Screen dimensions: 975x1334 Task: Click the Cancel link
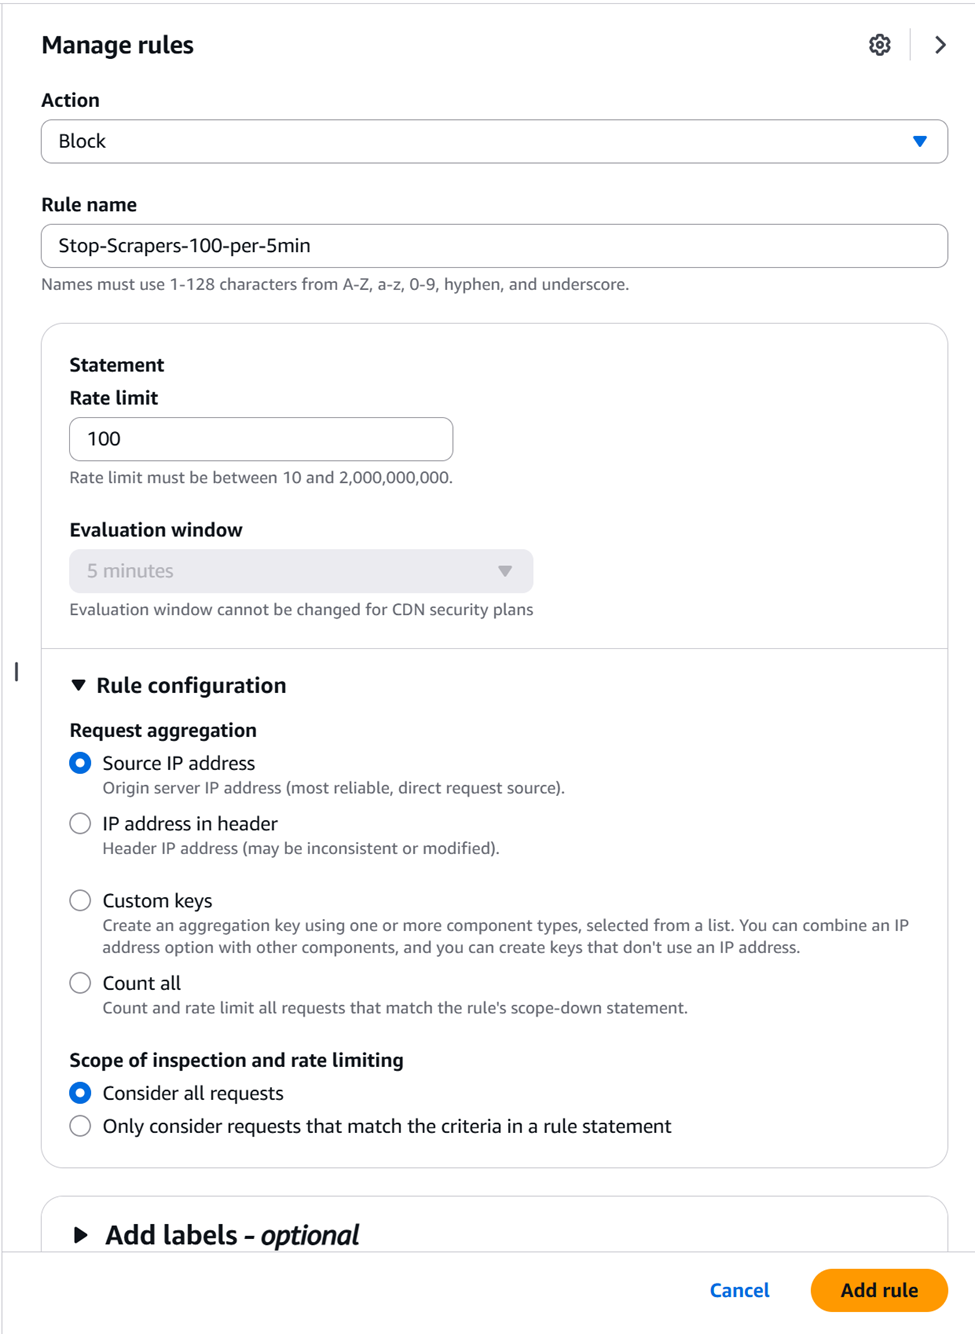tap(739, 1290)
